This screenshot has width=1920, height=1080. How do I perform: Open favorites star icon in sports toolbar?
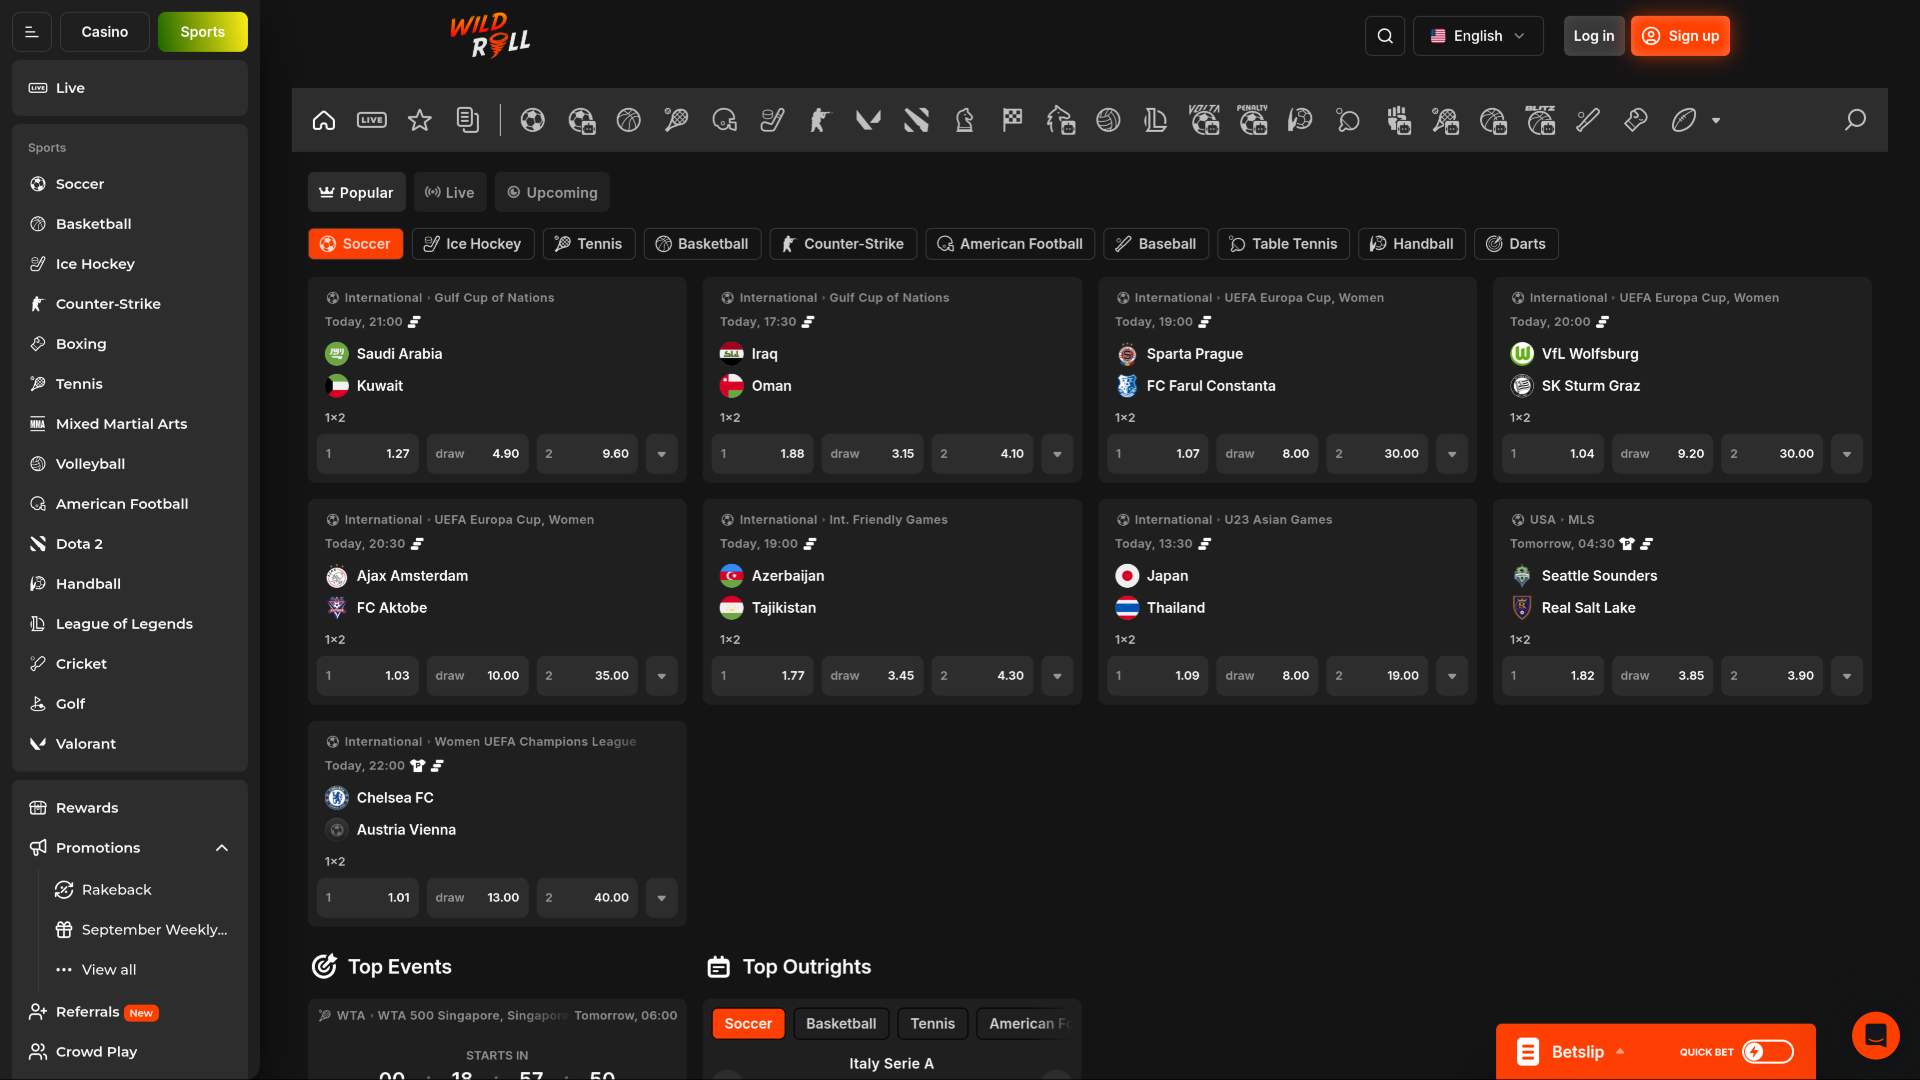(x=420, y=120)
